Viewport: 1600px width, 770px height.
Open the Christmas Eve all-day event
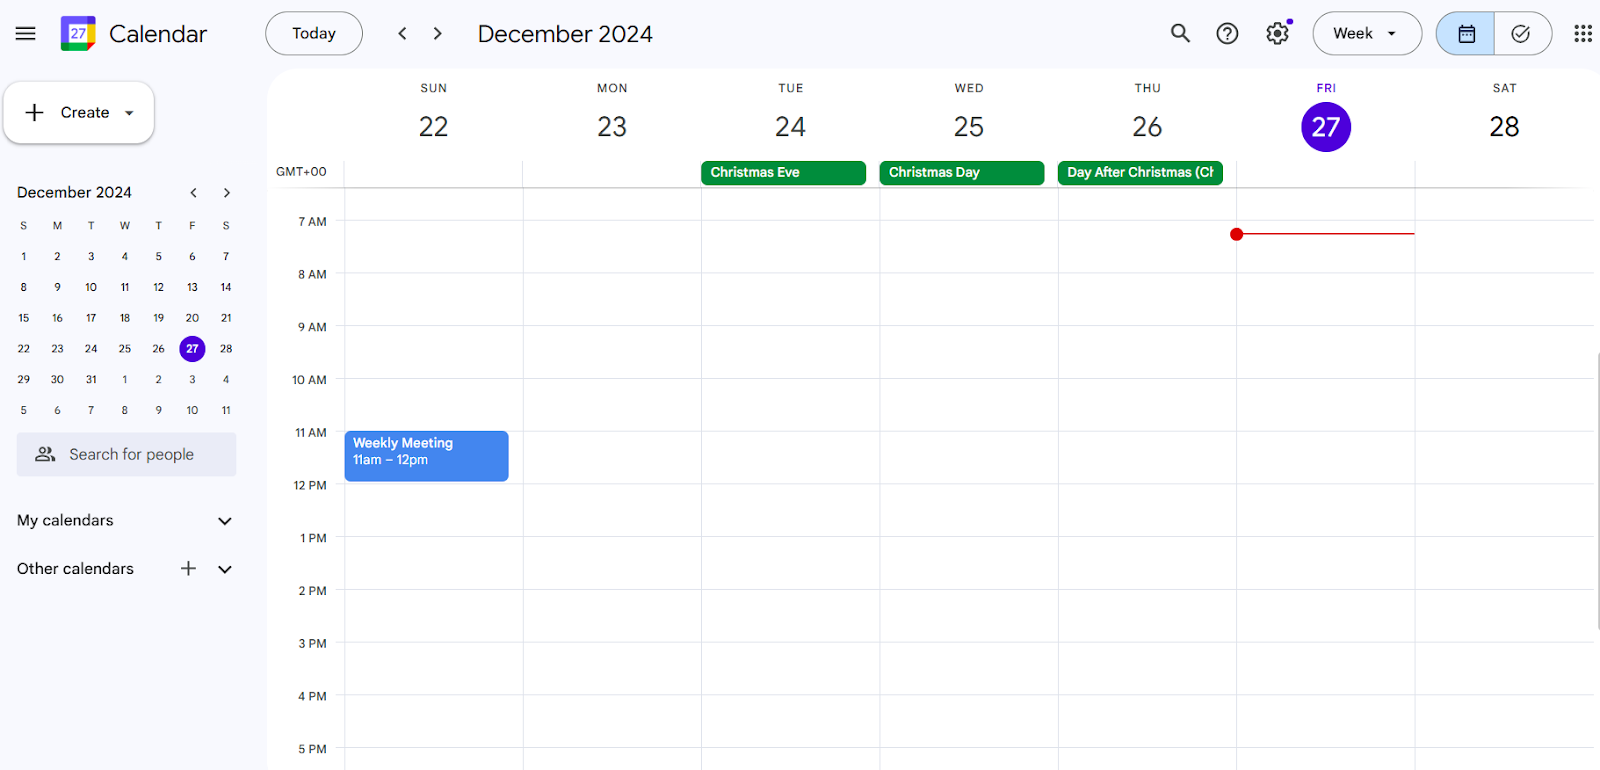point(783,173)
